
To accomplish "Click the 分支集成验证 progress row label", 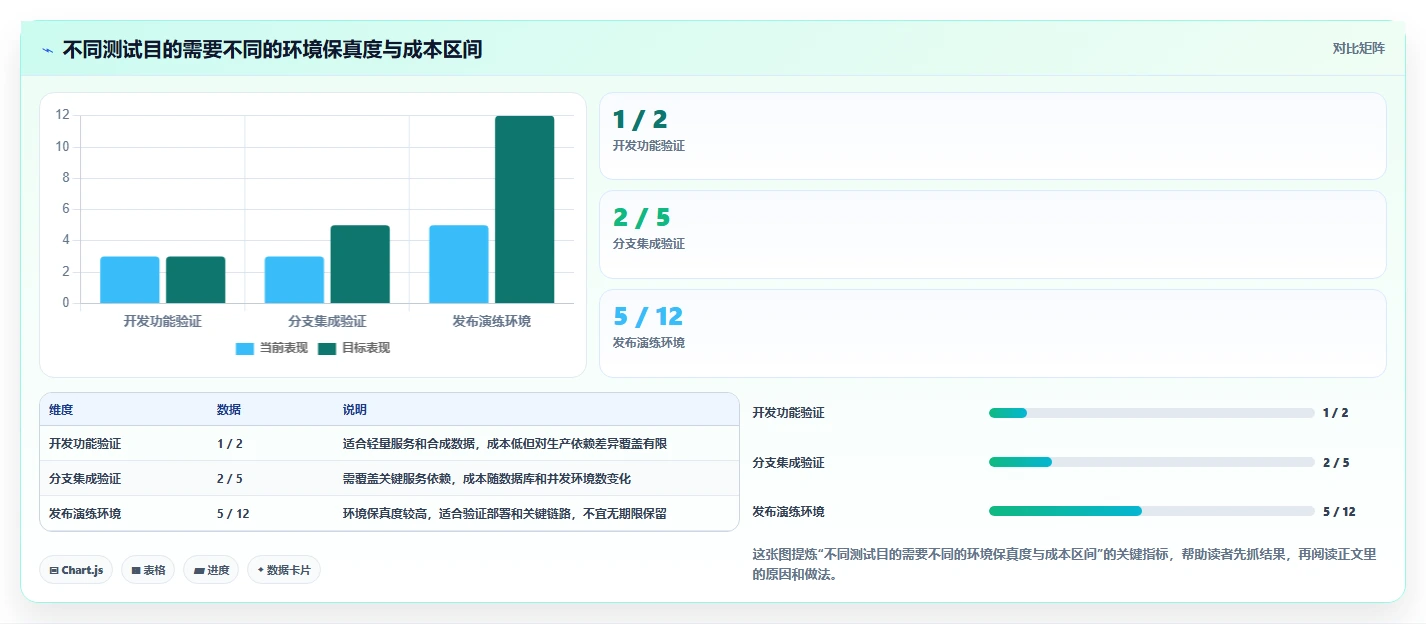I will click(x=788, y=462).
